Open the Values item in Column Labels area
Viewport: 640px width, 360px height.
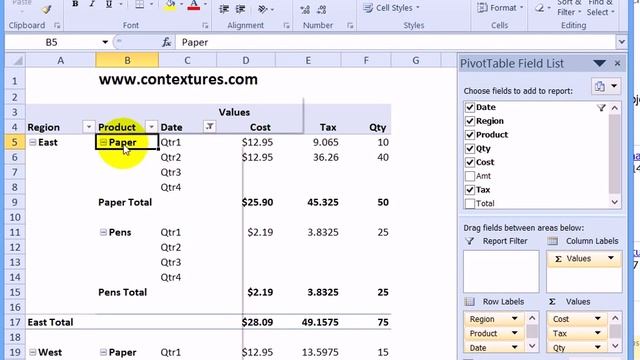584,258
